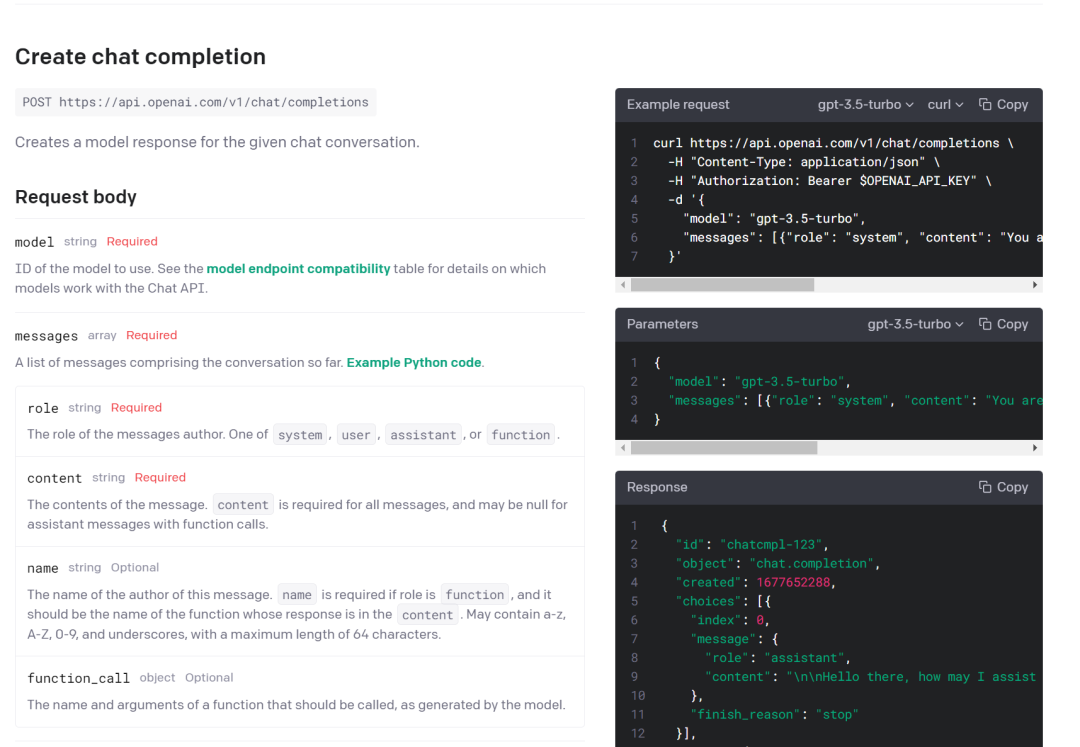The width and height of the screenshot is (1080, 747).
Task: Open the gpt-3.5-turbo dropdown in Parameters panel
Action: coord(915,324)
